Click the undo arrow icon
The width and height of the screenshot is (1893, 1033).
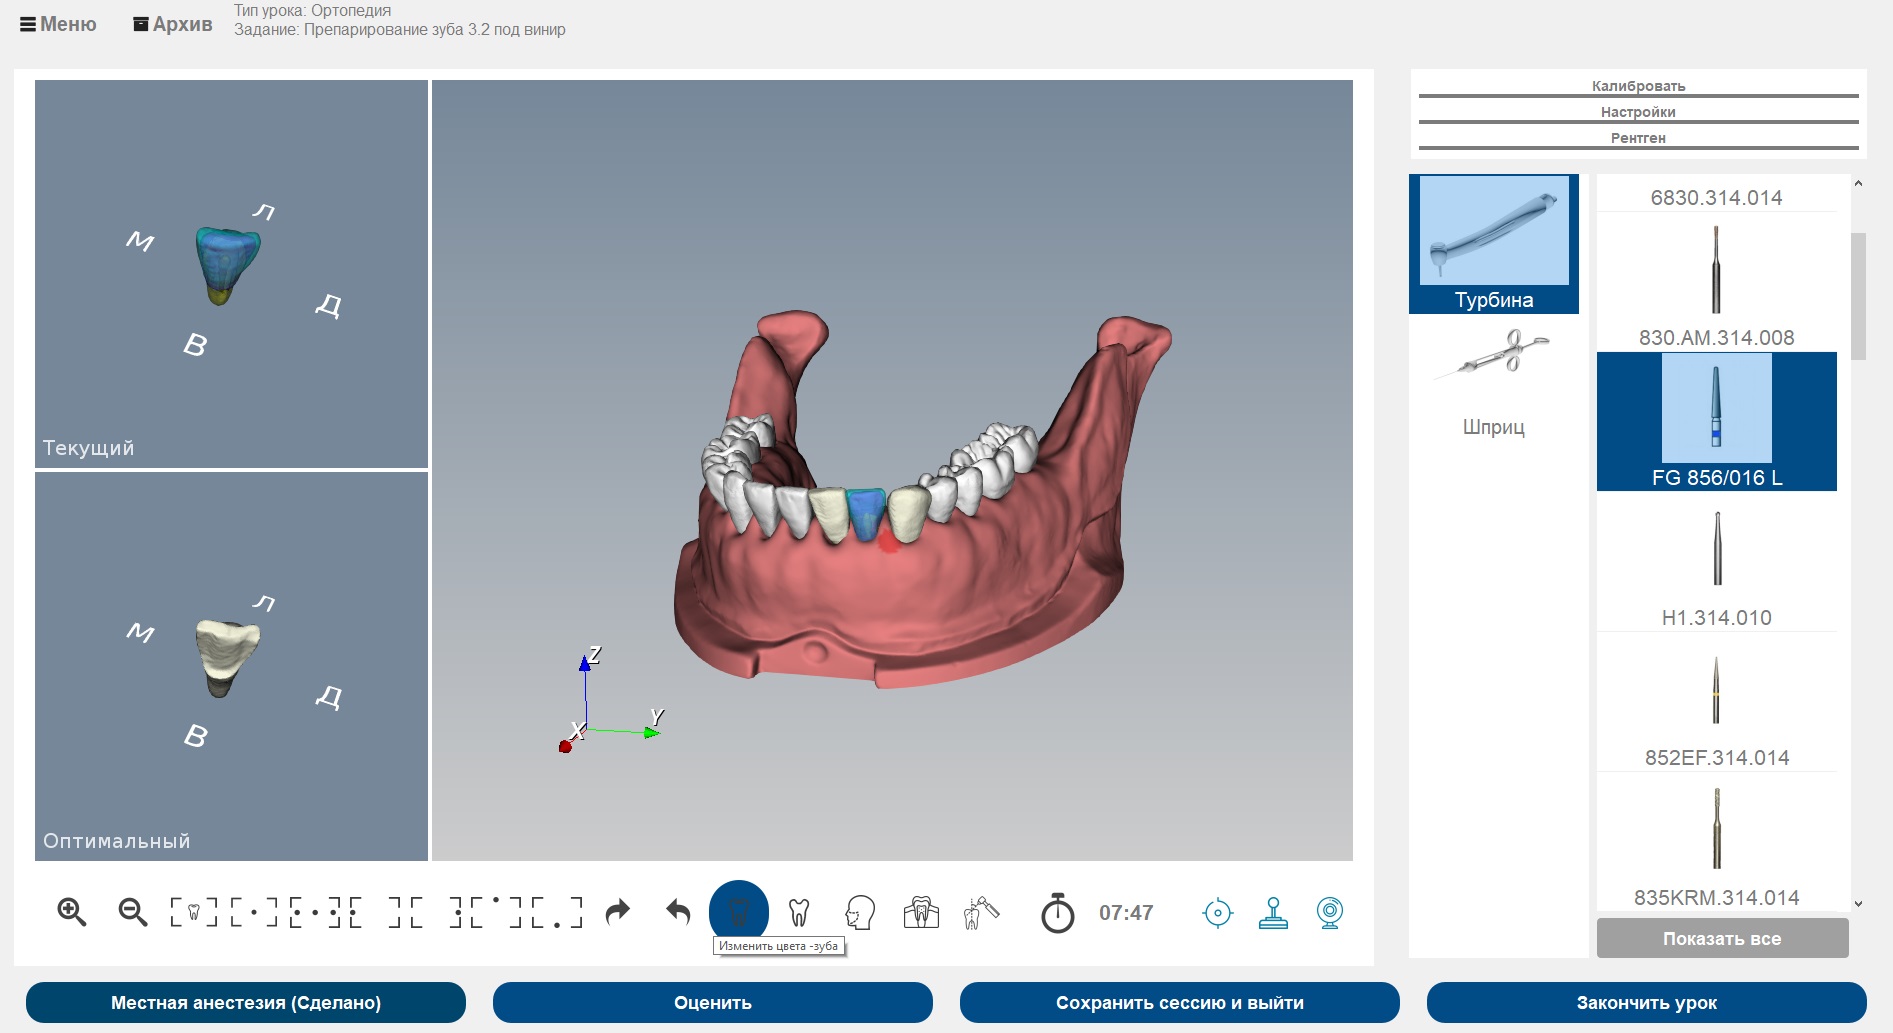[x=678, y=912]
